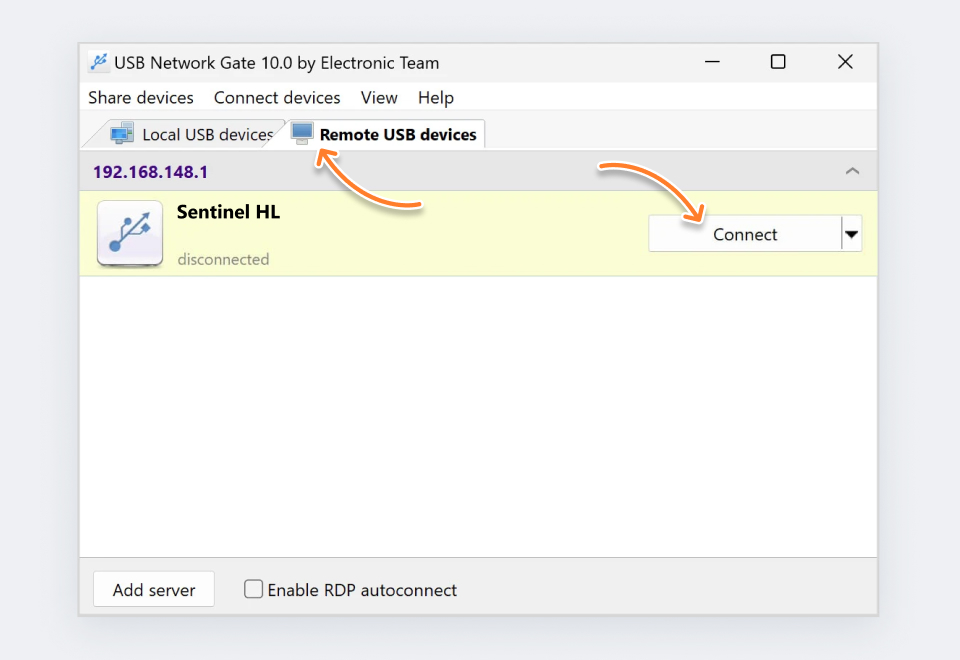Collapse the 192.168.148.1 server section
This screenshot has width=960, height=660.
point(852,171)
